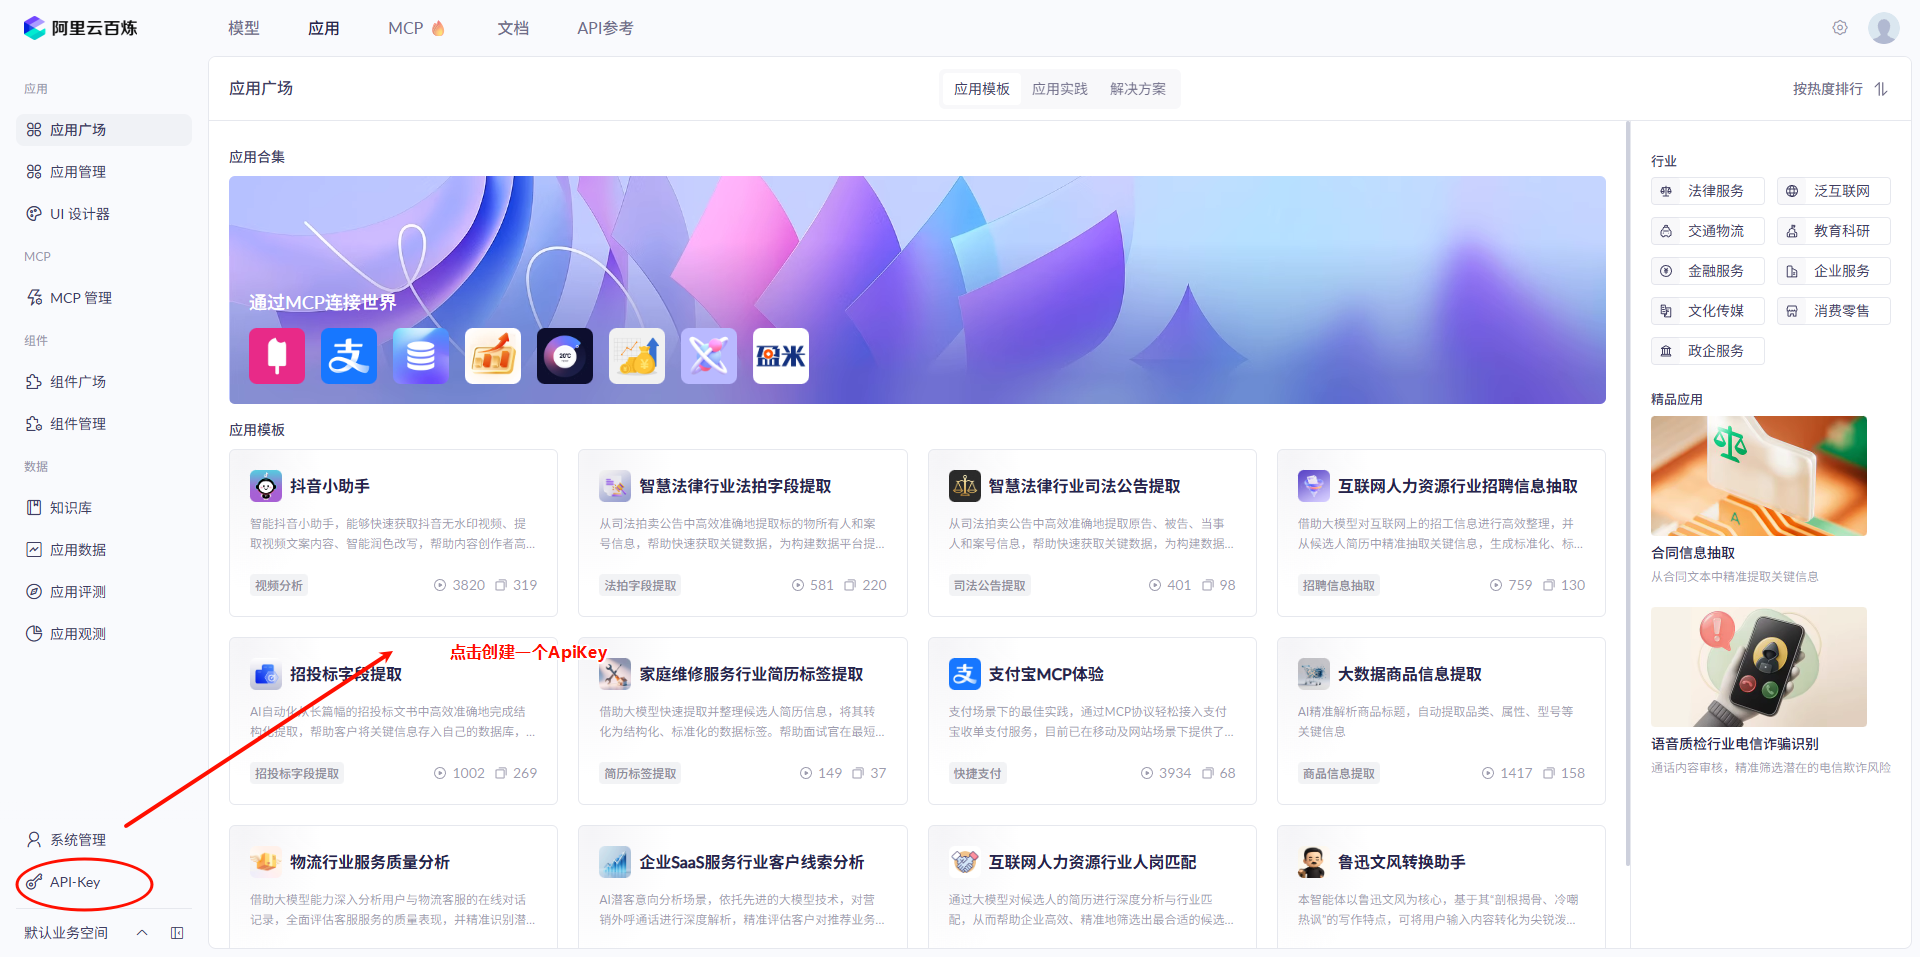
Task: Collapse the 默认业务空间 selector chevron
Action: [x=141, y=932]
